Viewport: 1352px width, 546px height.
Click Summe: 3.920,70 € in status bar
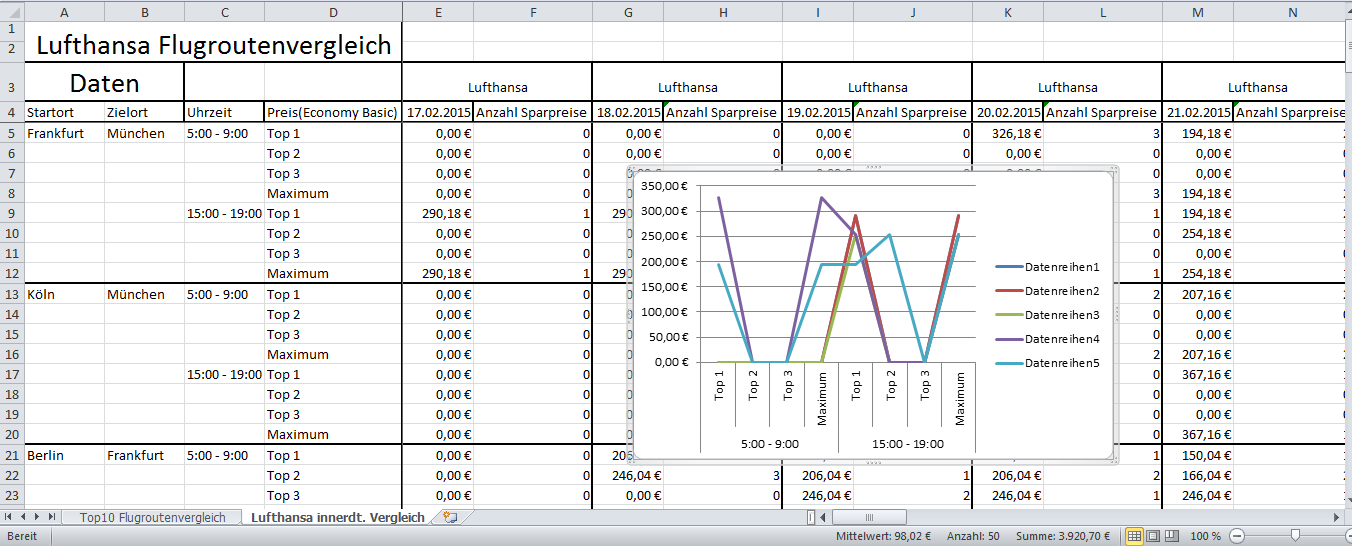pyautogui.click(x=1064, y=536)
